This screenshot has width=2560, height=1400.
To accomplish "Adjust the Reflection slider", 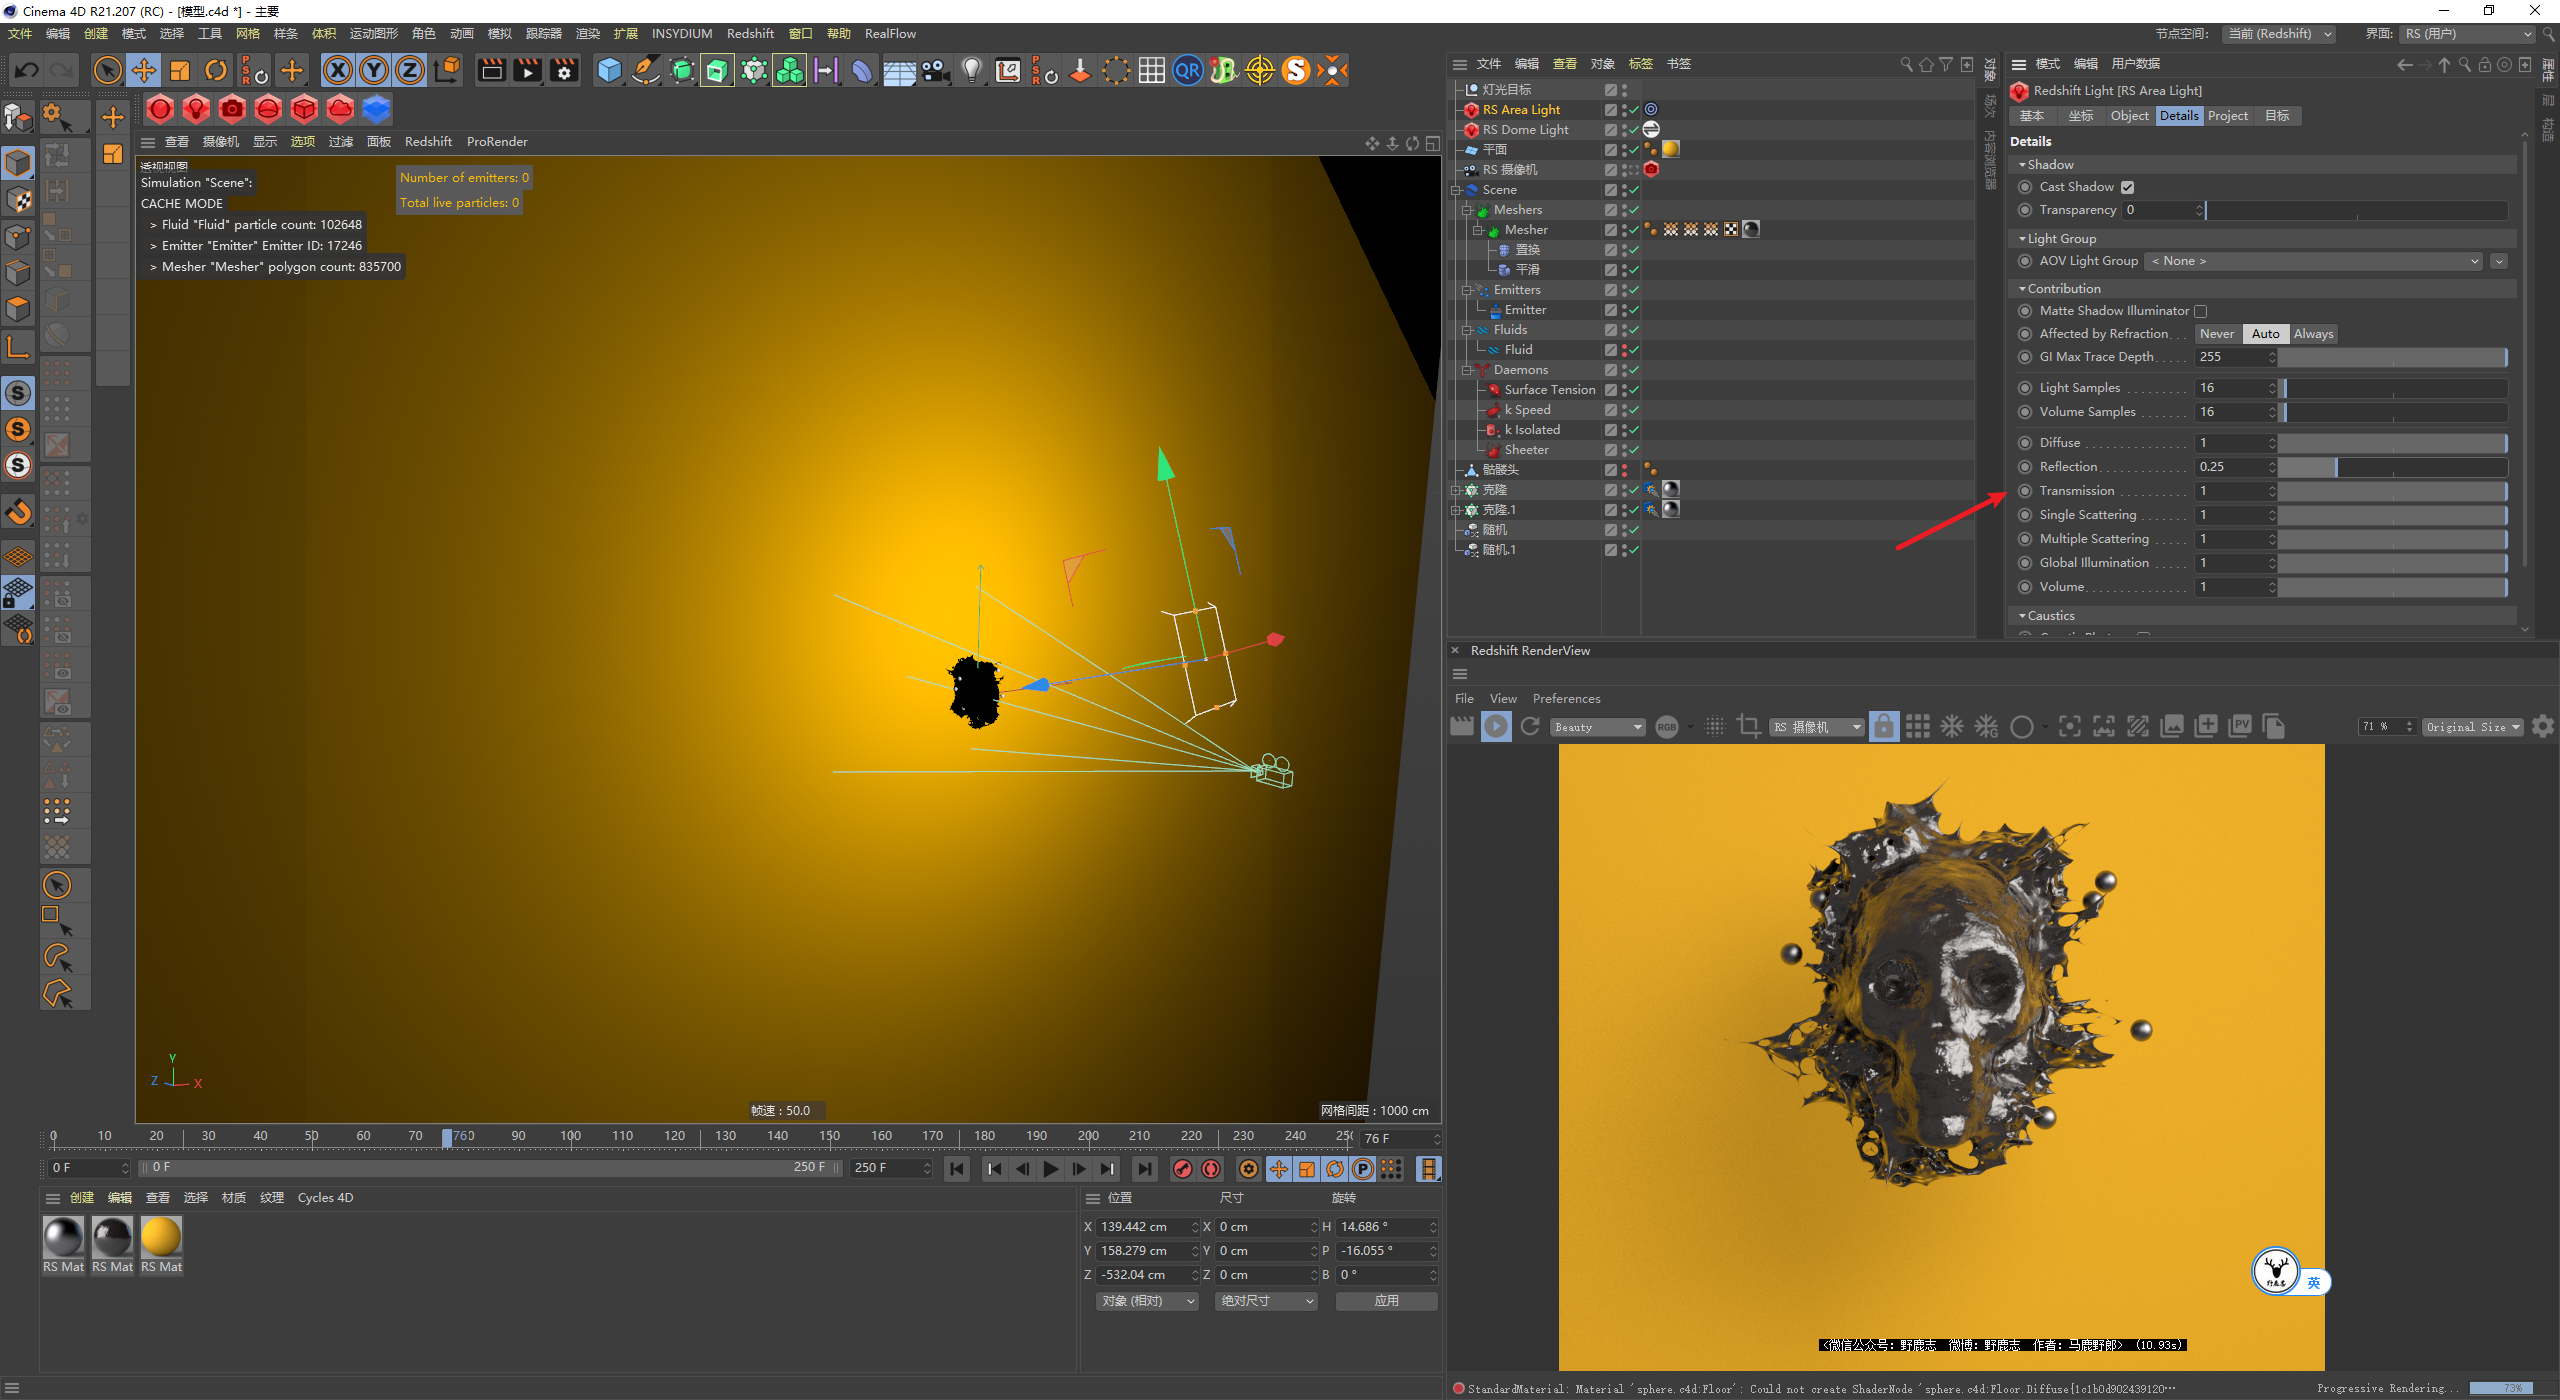I will click(x=2392, y=467).
